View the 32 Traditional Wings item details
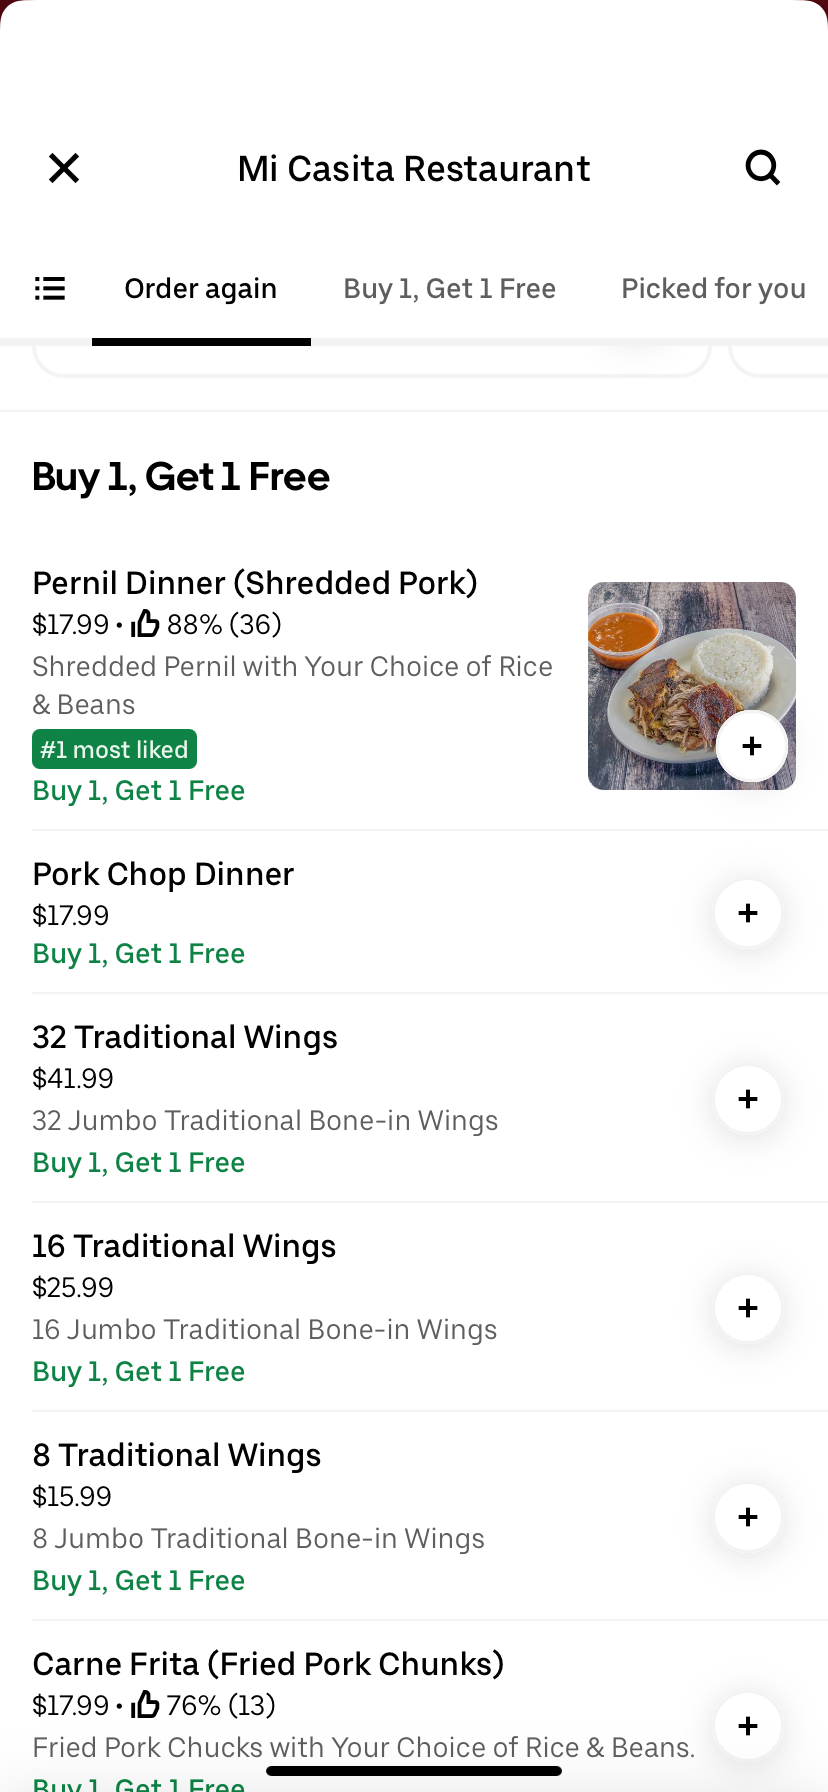828x1792 pixels. tap(185, 1037)
